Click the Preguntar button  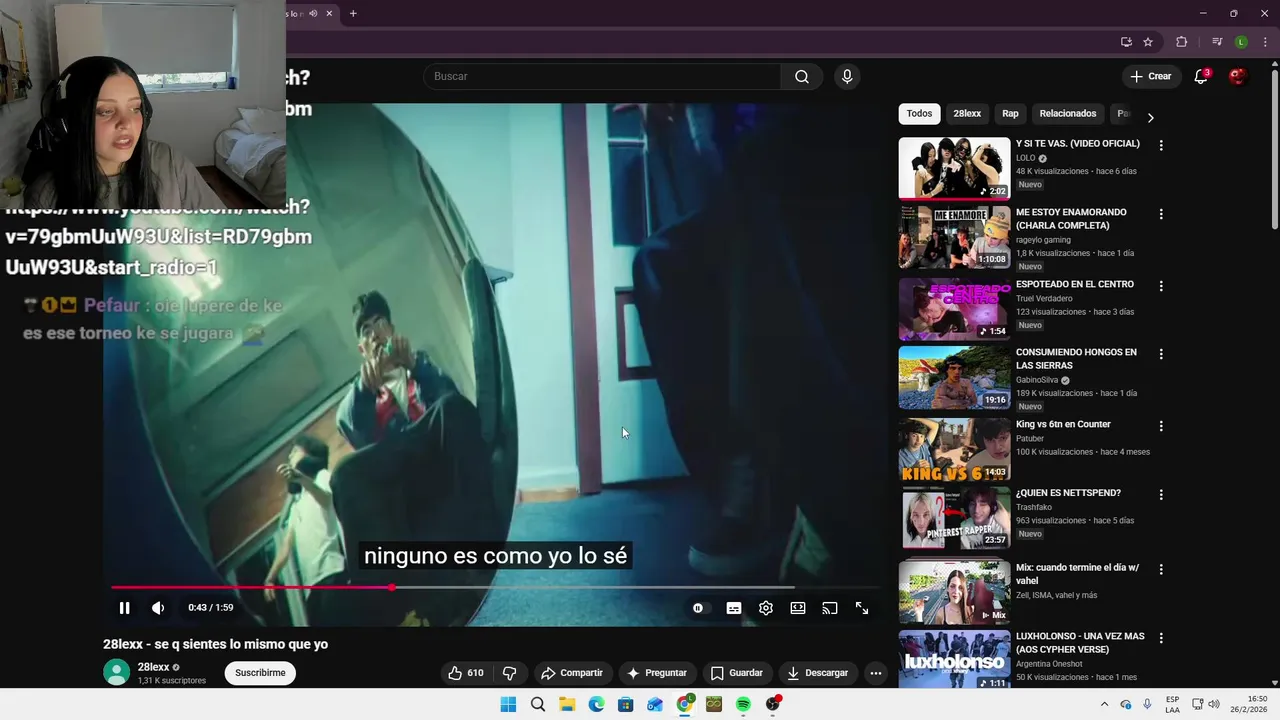tap(656, 673)
